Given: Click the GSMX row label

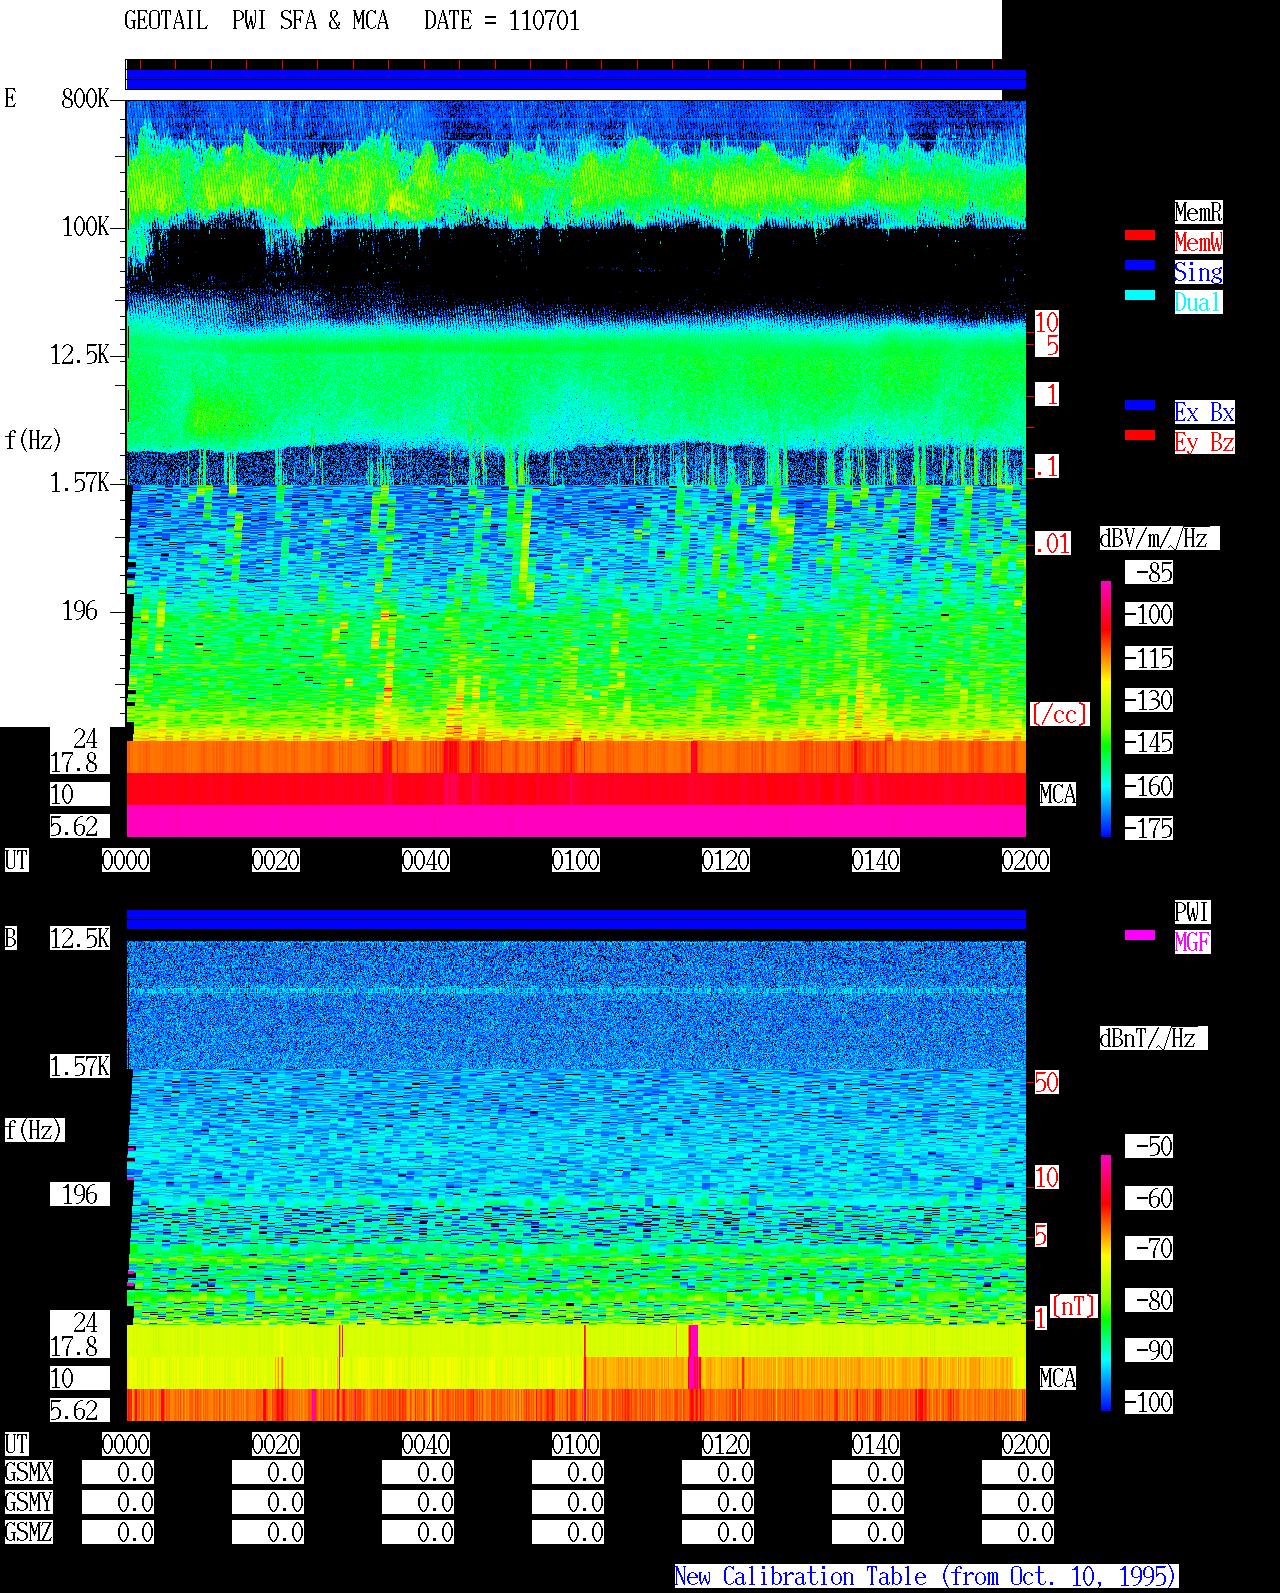Looking at the screenshot, I should pyautogui.click(x=29, y=1472).
